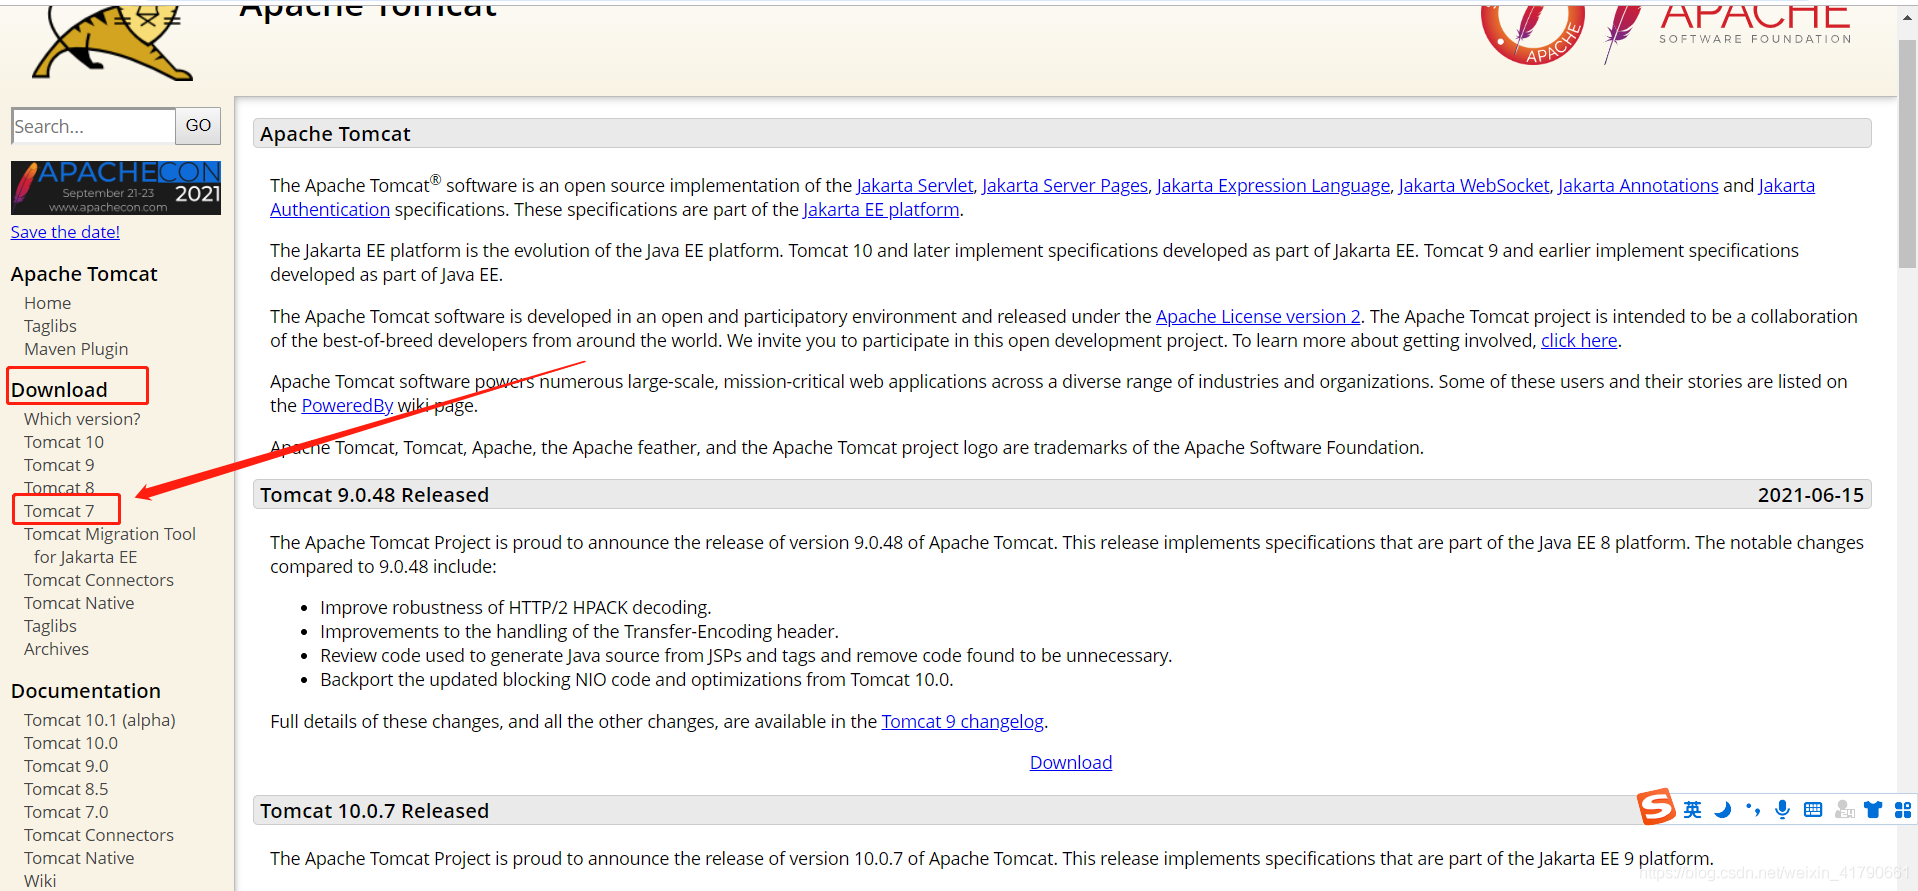Open the four-square toolbox icon
The height and width of the screenshot is (891, 1918).
coord(1903,810)
